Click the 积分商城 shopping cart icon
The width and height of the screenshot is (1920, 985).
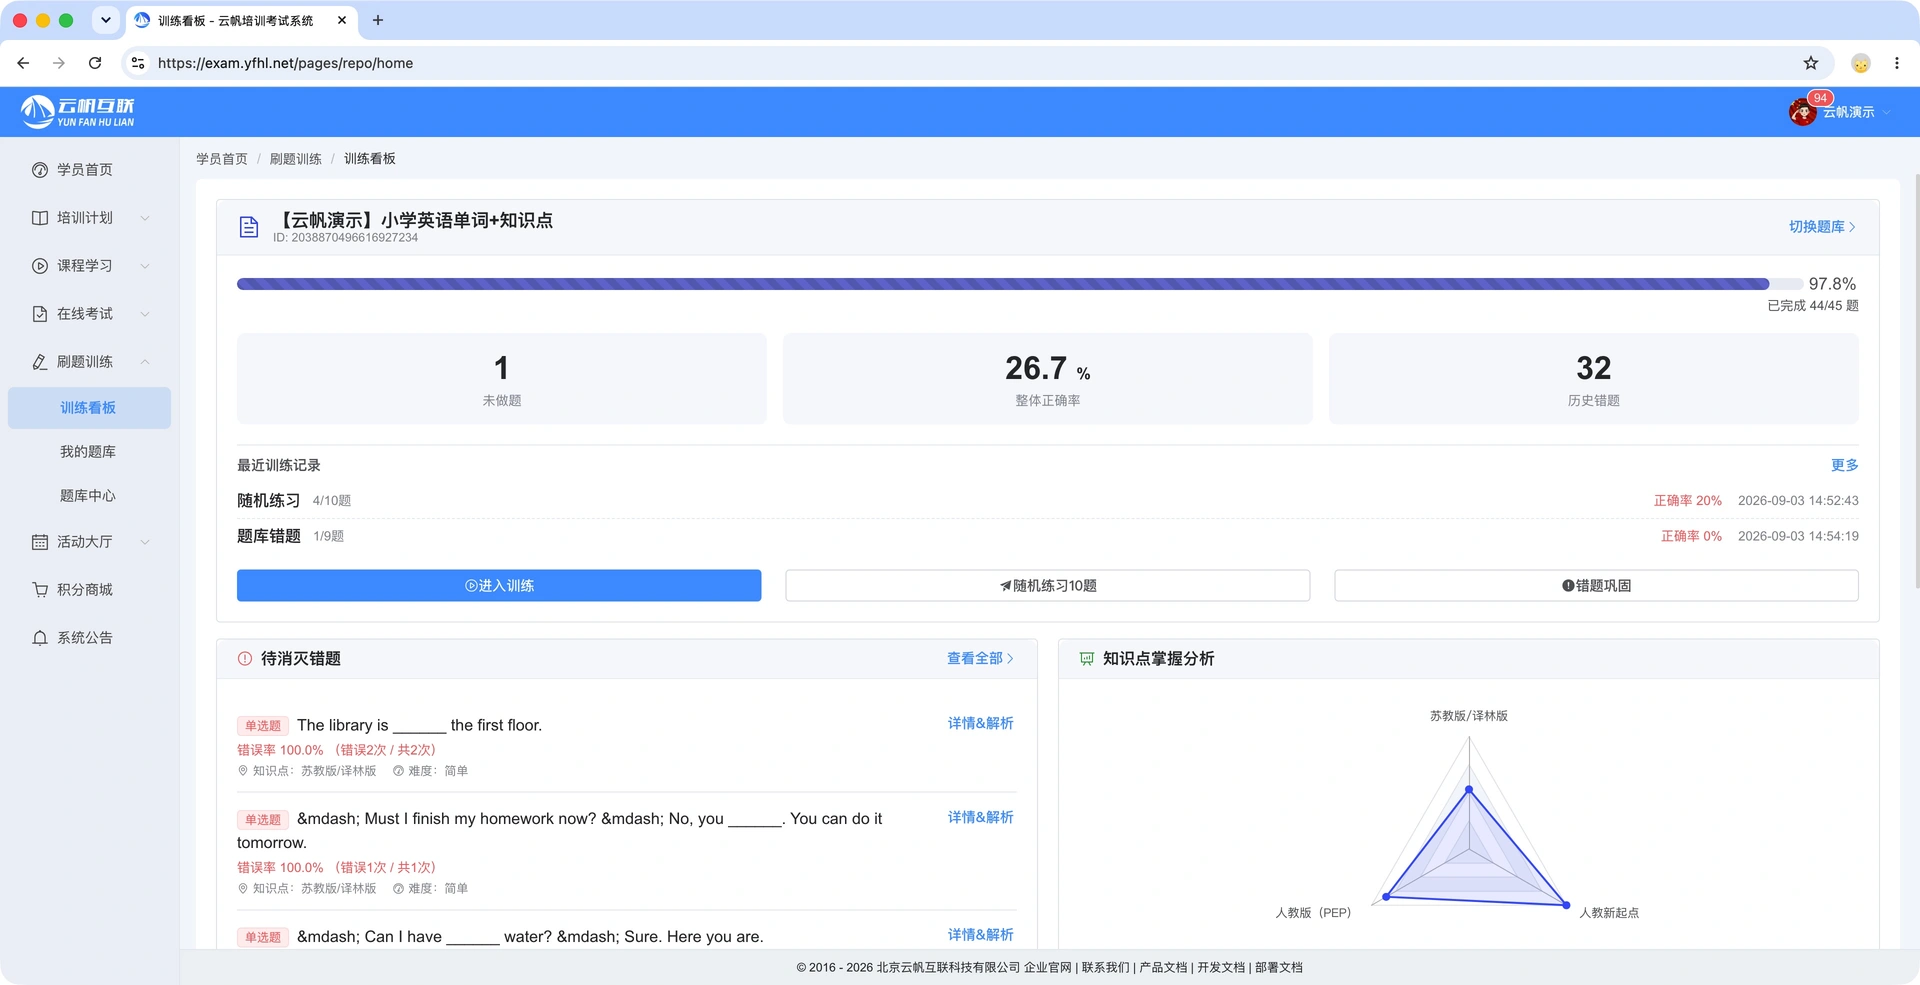click(40, 590)
